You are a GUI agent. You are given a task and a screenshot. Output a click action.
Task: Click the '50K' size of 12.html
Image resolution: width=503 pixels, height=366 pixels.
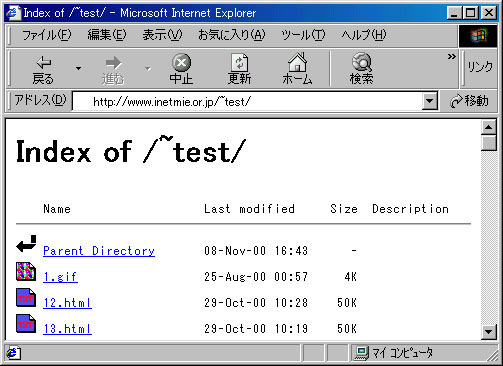pos(347,303)
